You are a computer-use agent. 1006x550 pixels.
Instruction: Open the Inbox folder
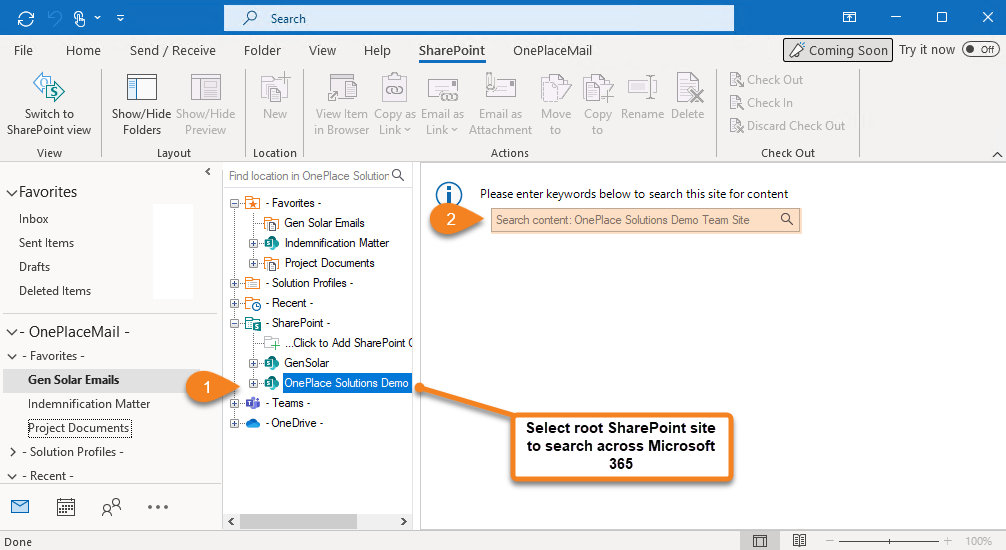(x=33, y=219)
